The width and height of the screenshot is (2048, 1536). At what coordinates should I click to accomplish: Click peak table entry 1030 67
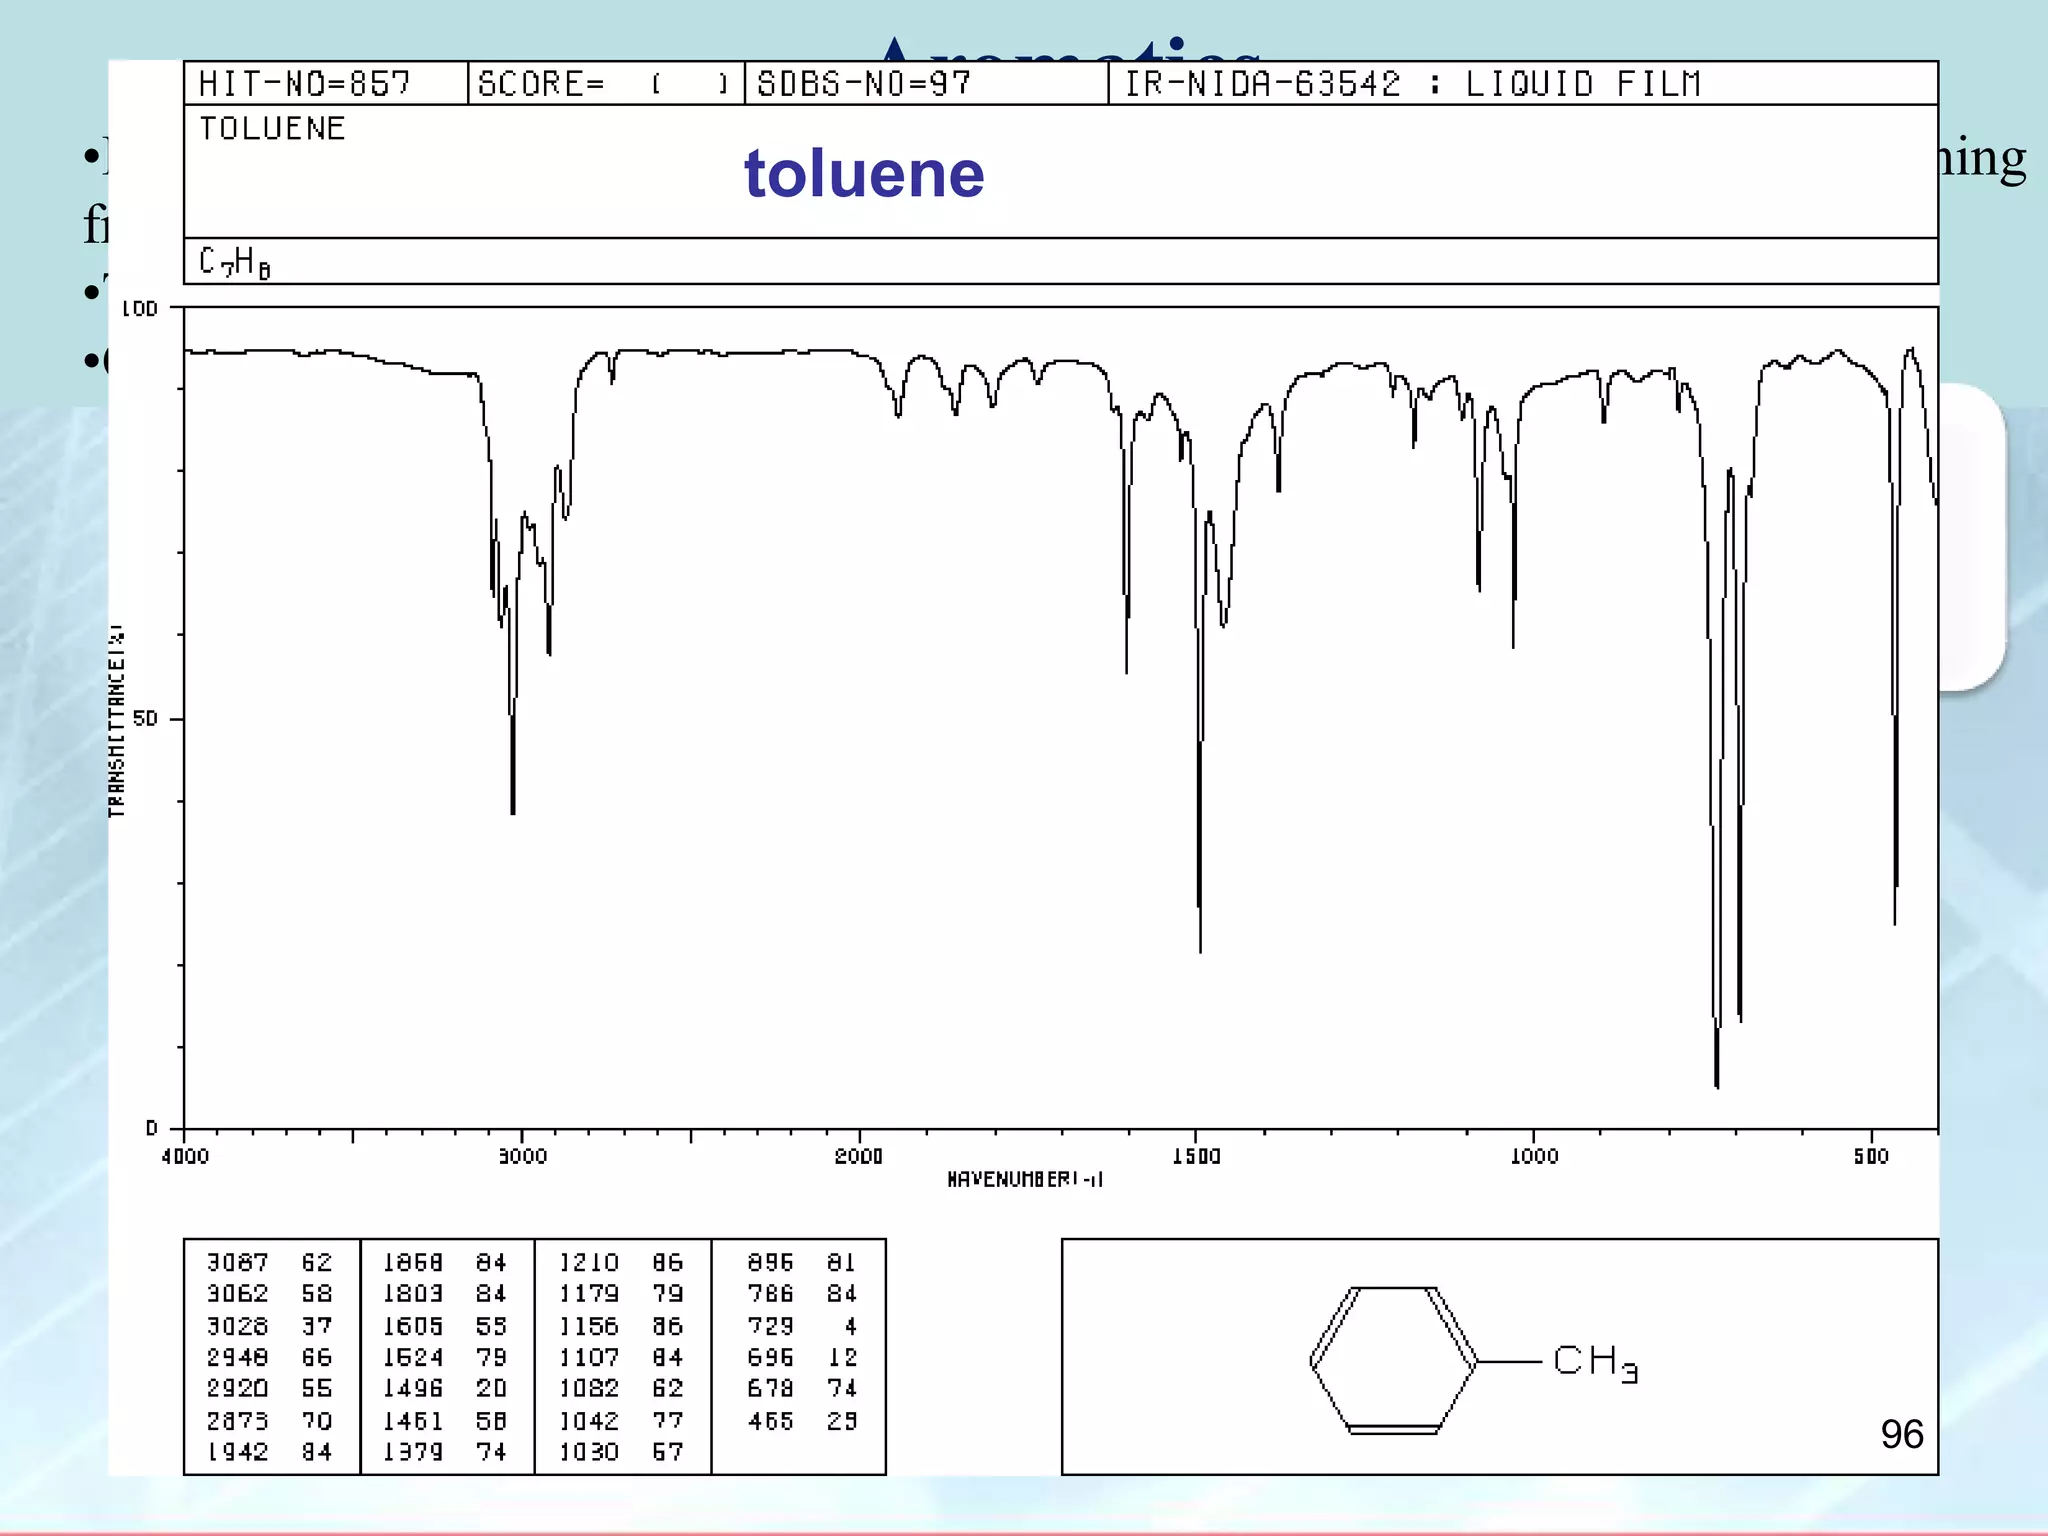coord(621,1451)
